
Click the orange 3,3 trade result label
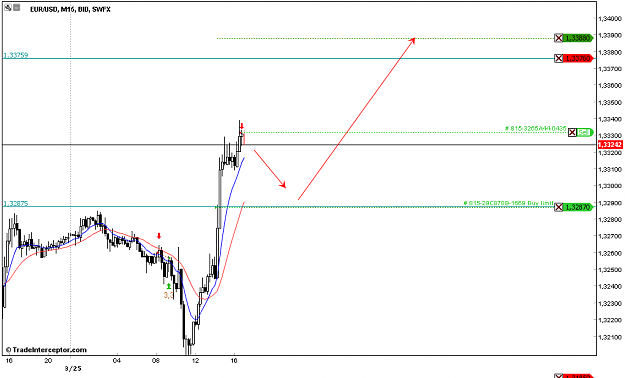tap(168, 295)
